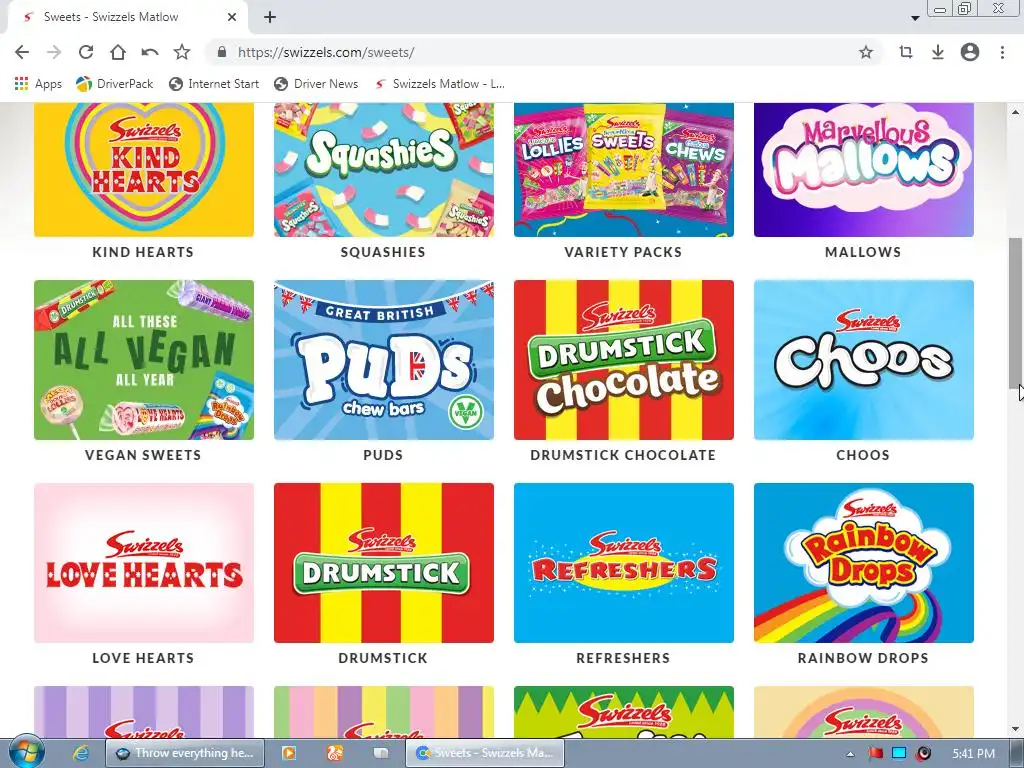Open the Love Hearts product image
This screenshot has height=768, width=1024.
point(144,563)
